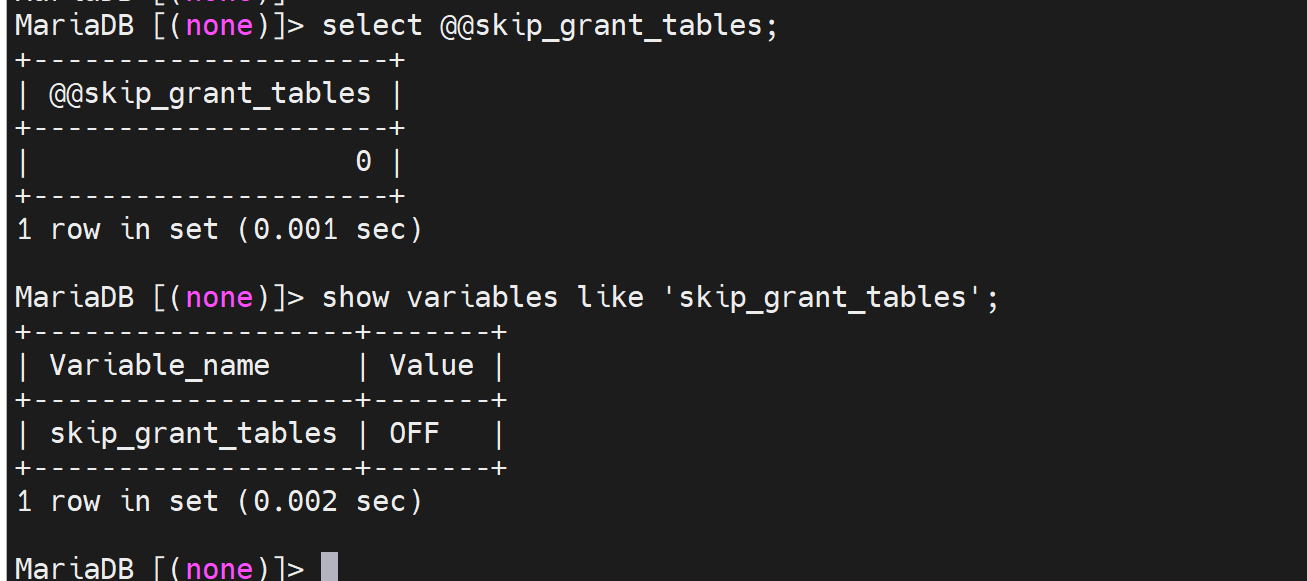Click '(none)' in the show variables prompt
Viewport: 1307px width, 581px height.
tap(220, 297)
